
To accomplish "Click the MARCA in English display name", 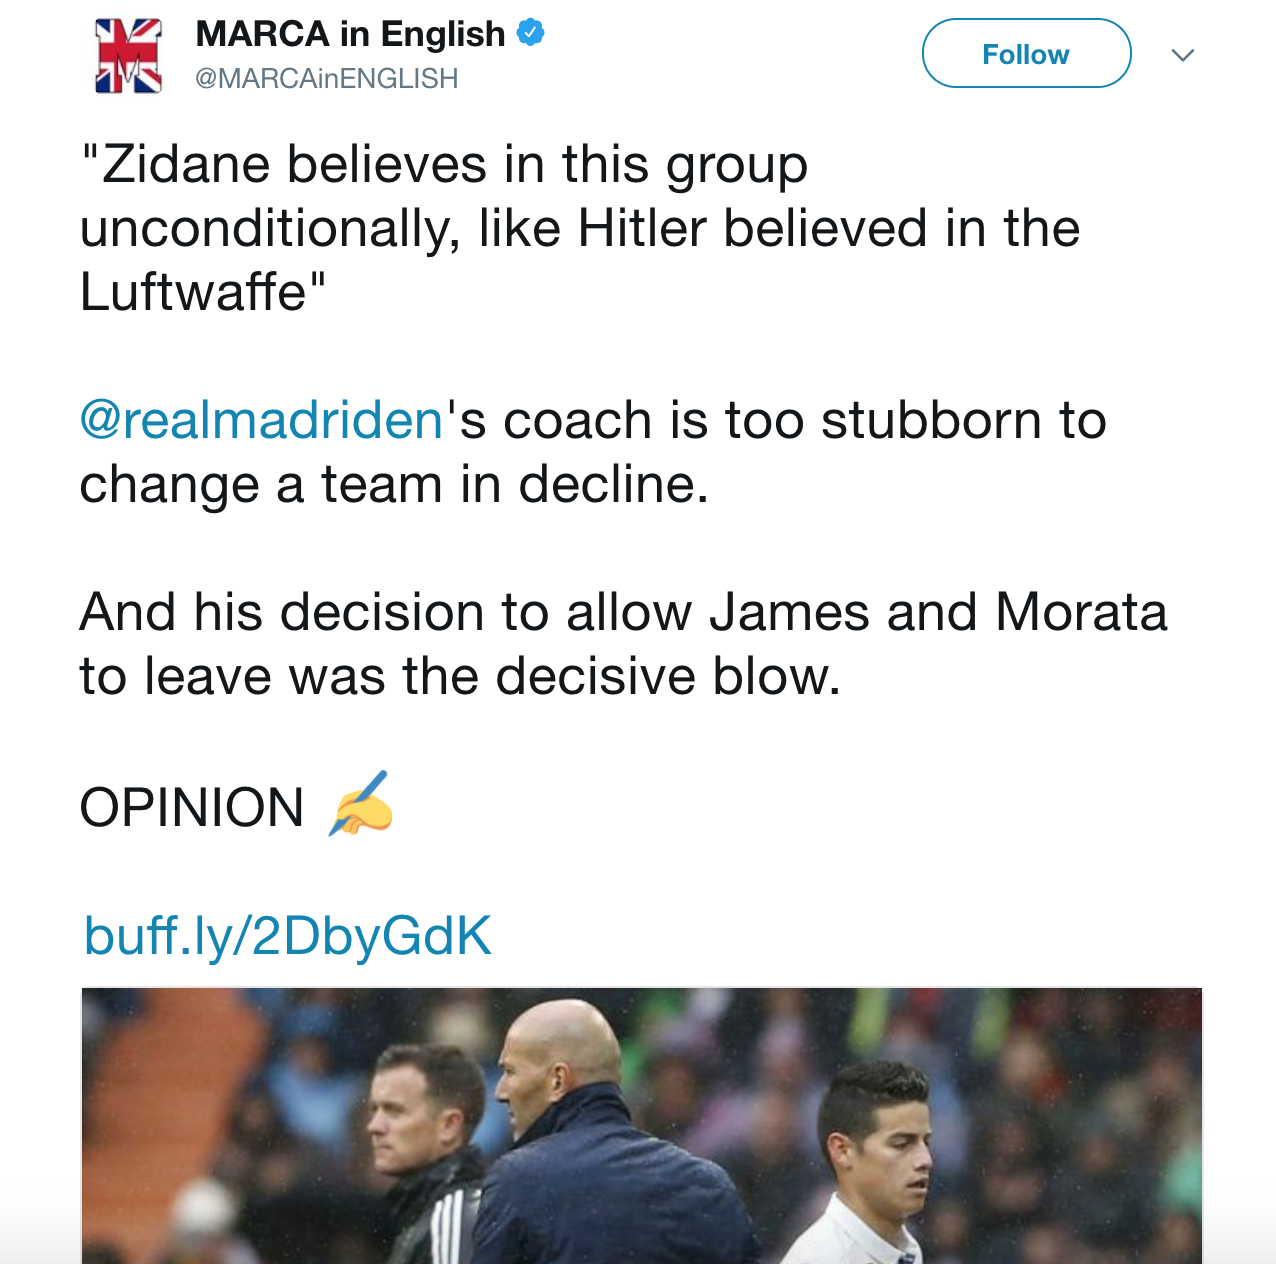I will [x=350, y=34].
